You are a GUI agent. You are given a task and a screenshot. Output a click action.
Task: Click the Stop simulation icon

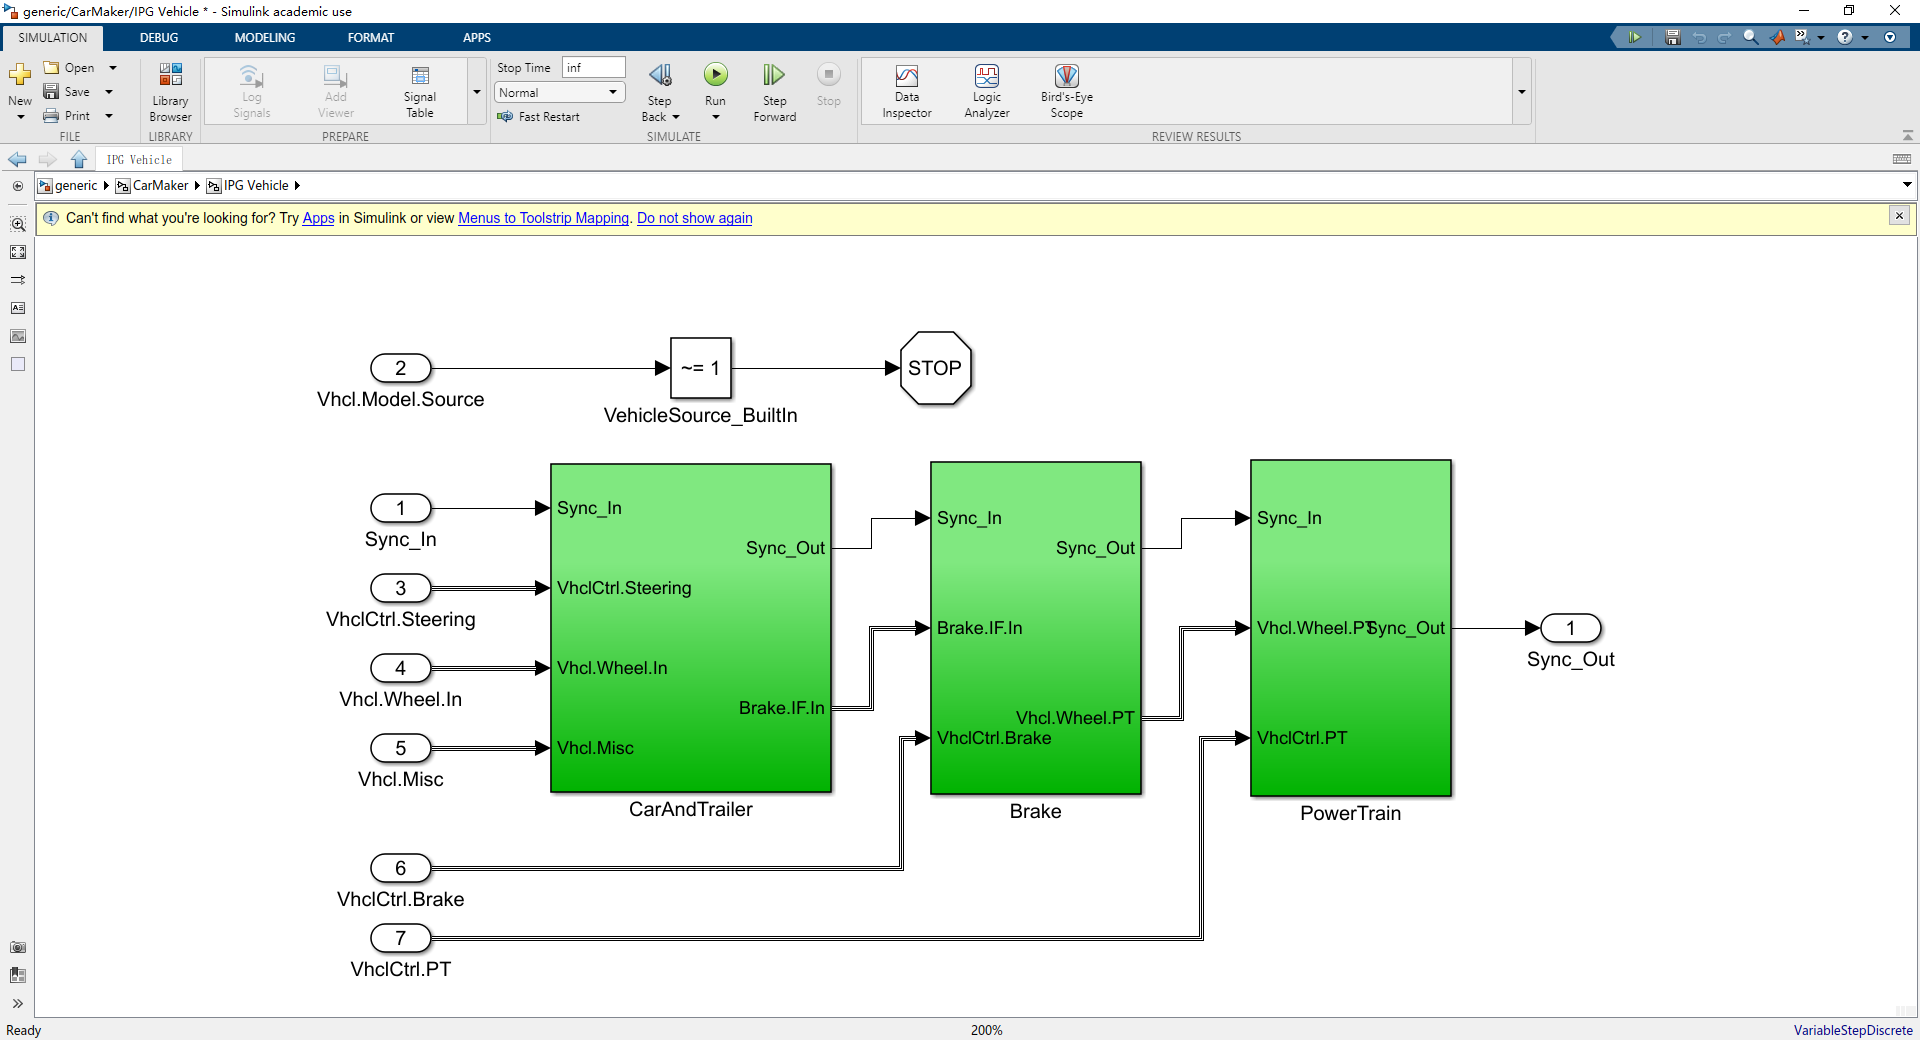click(x=829, y=75)
